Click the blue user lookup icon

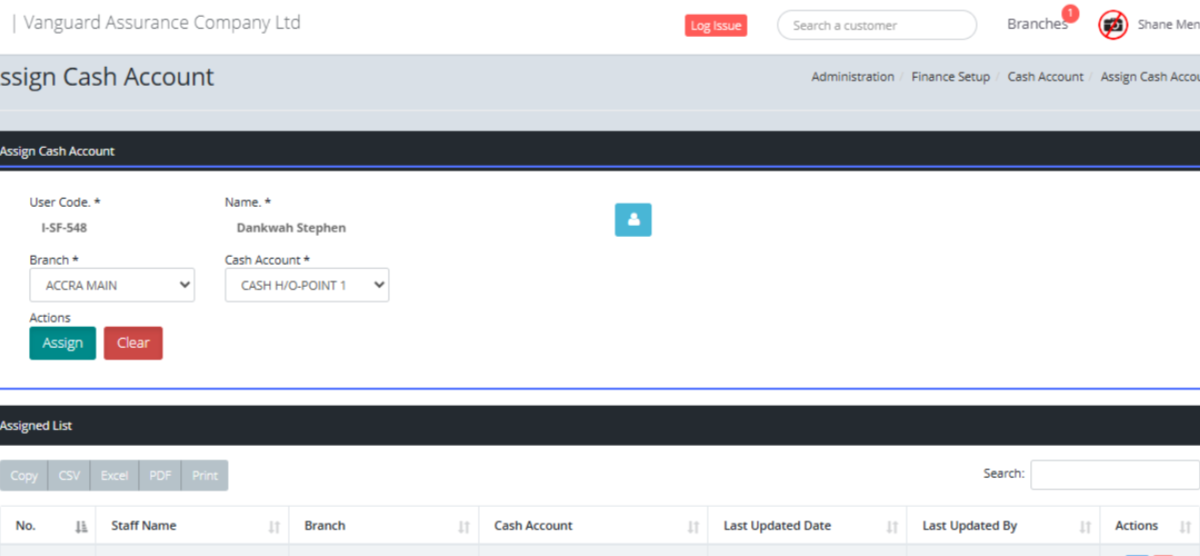632,220
